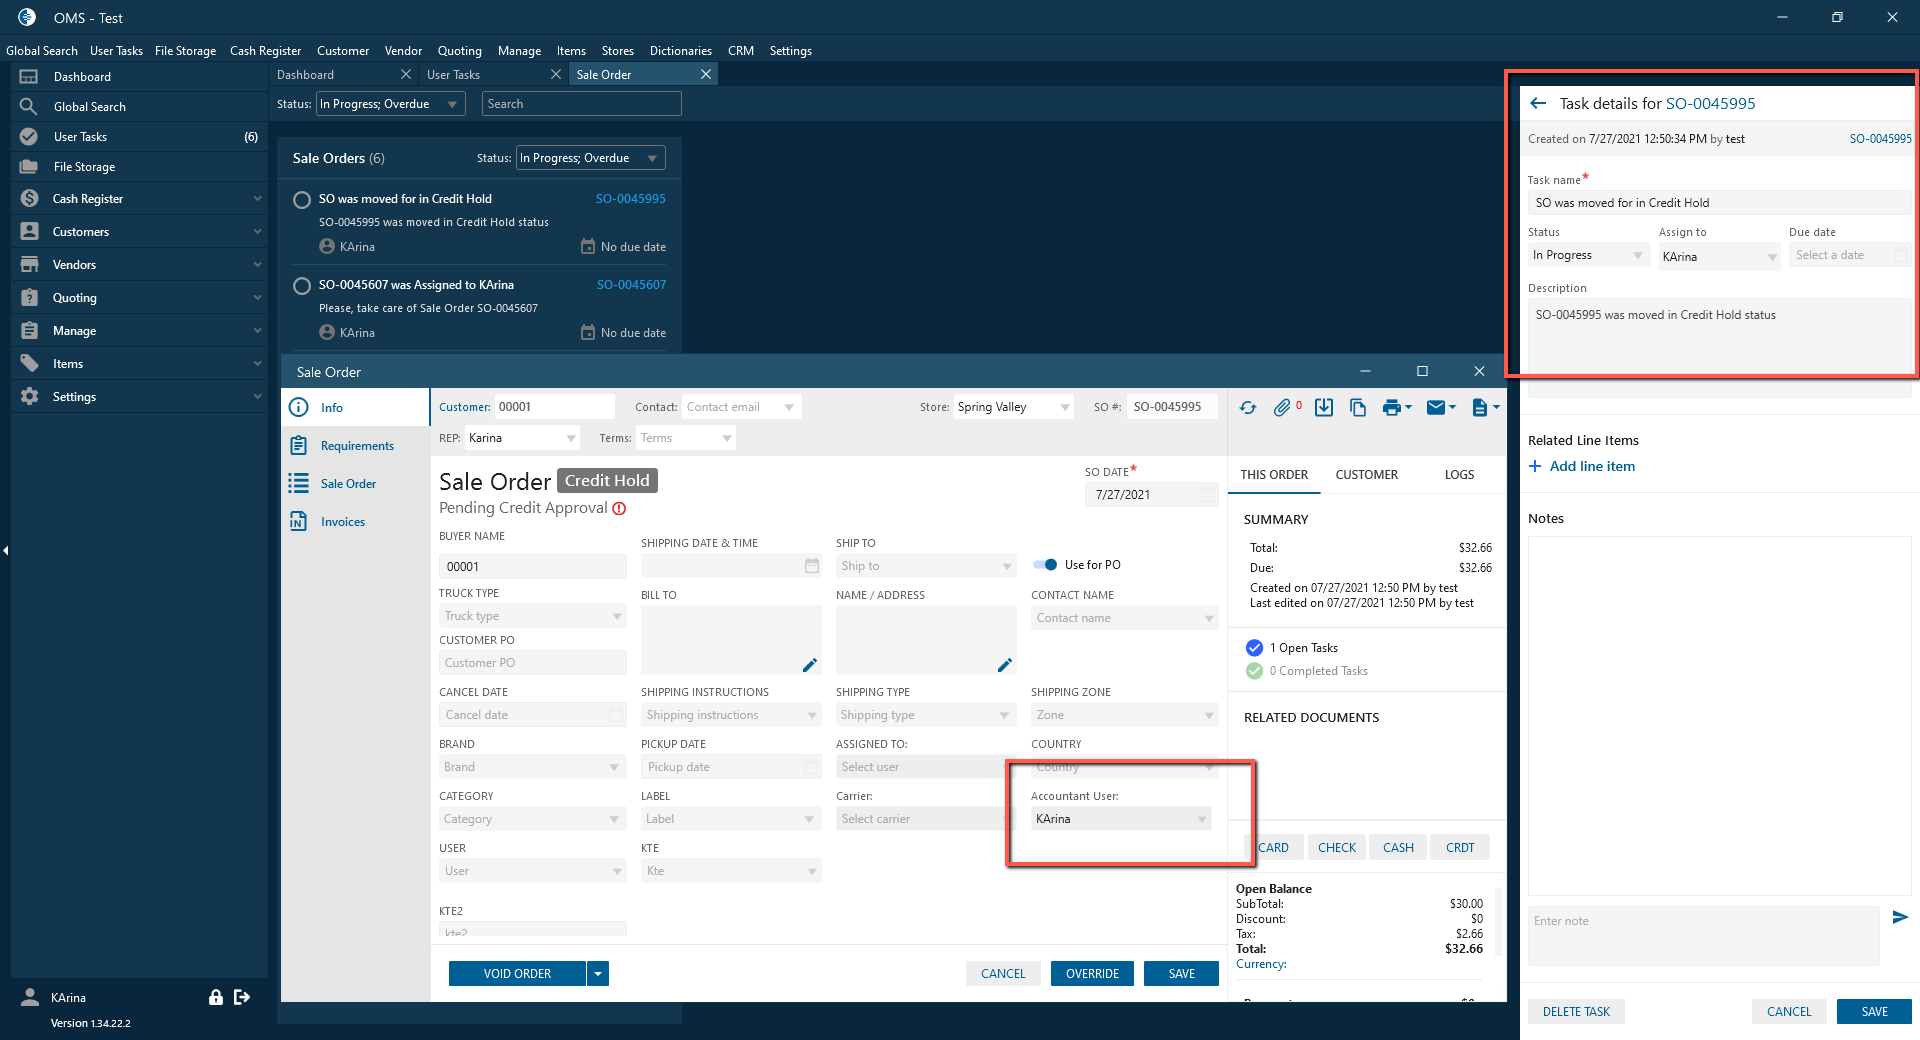Image resolution: width=1920 pixels, height=1040 pixels.
Task: Edit Bill To with the pencil icon
Action: (810, 665)
